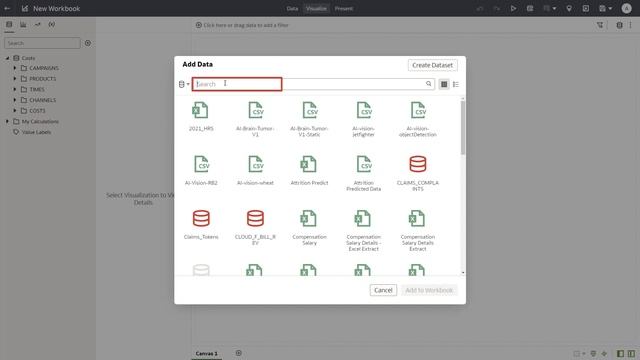Select Compensation Salary Details Extract dataset

[x=418, y=230]
